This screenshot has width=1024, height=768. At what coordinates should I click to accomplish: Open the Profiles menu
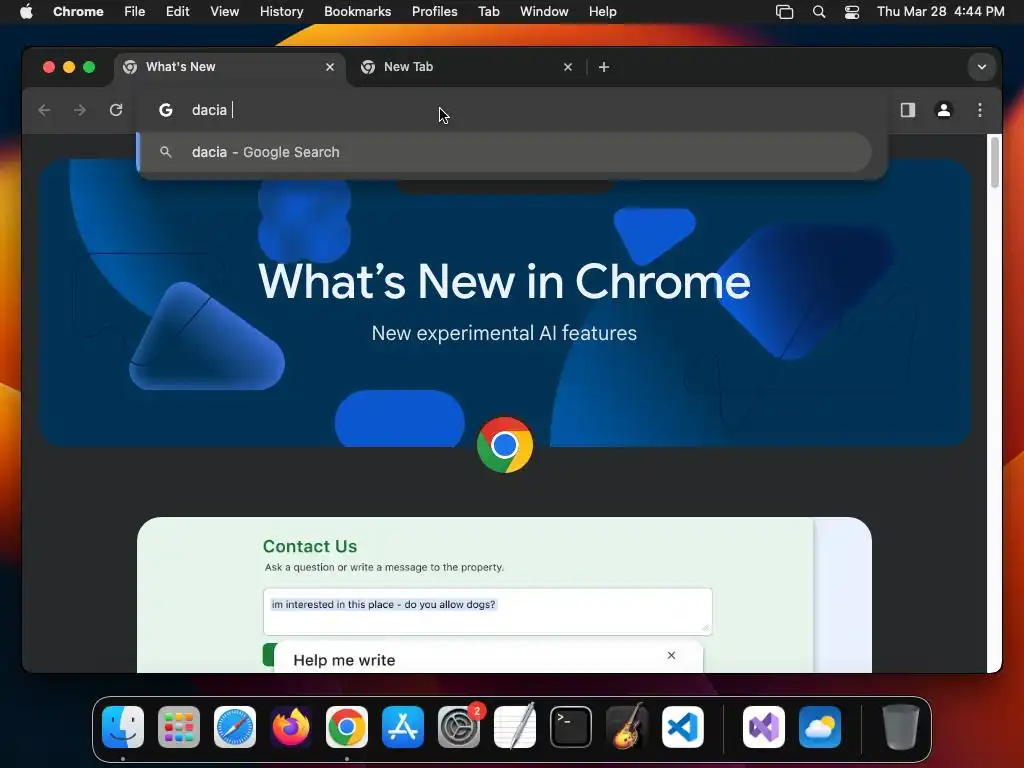[434, 11]
